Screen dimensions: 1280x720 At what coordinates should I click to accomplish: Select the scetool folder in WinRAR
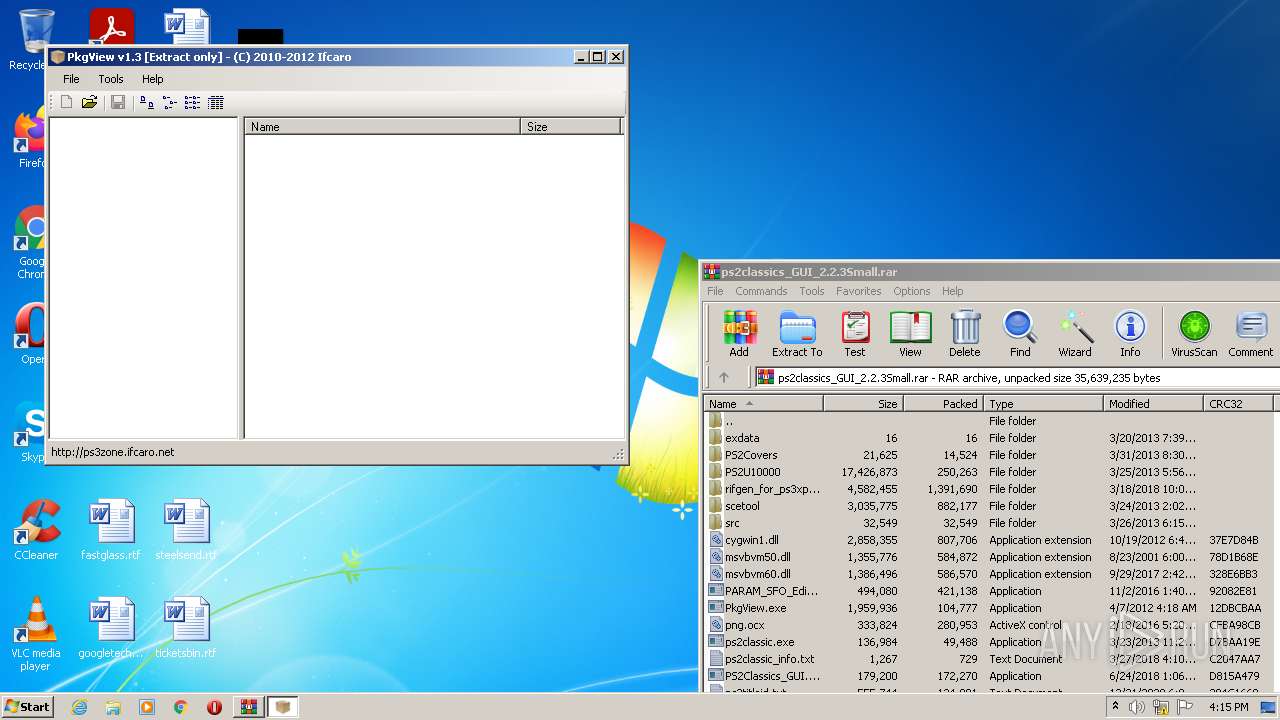(x=742, y=506)
